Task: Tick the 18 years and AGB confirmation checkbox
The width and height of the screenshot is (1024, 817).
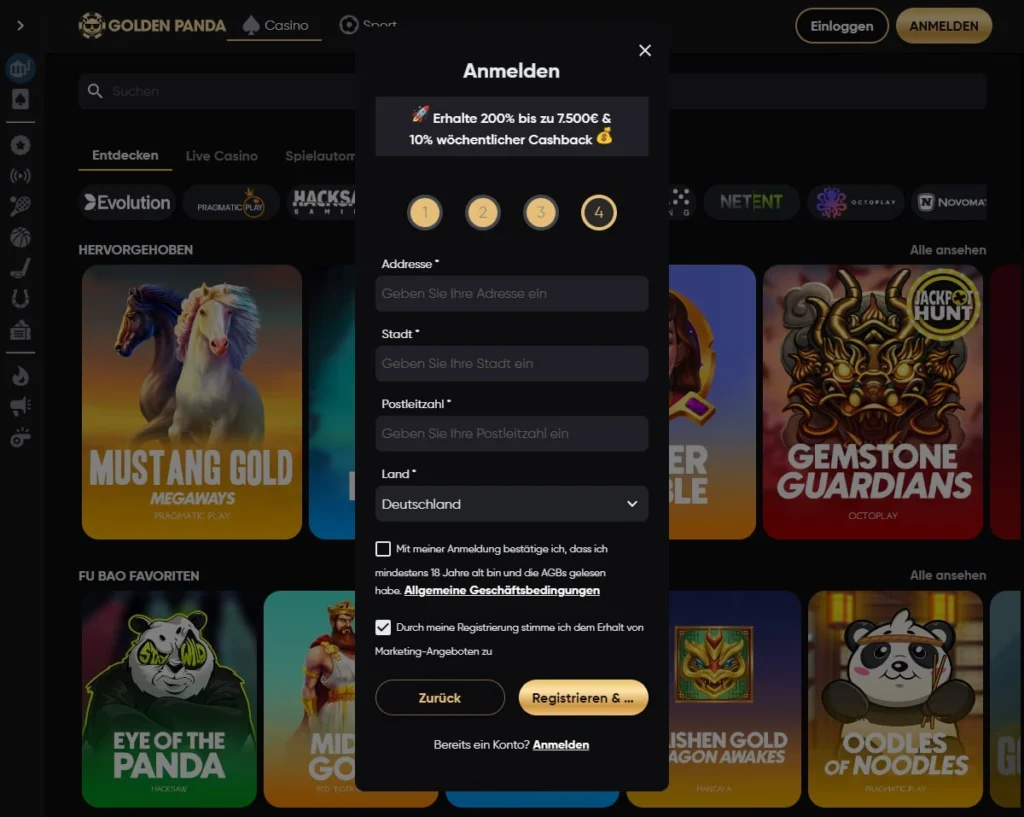Action: (383, 549)
